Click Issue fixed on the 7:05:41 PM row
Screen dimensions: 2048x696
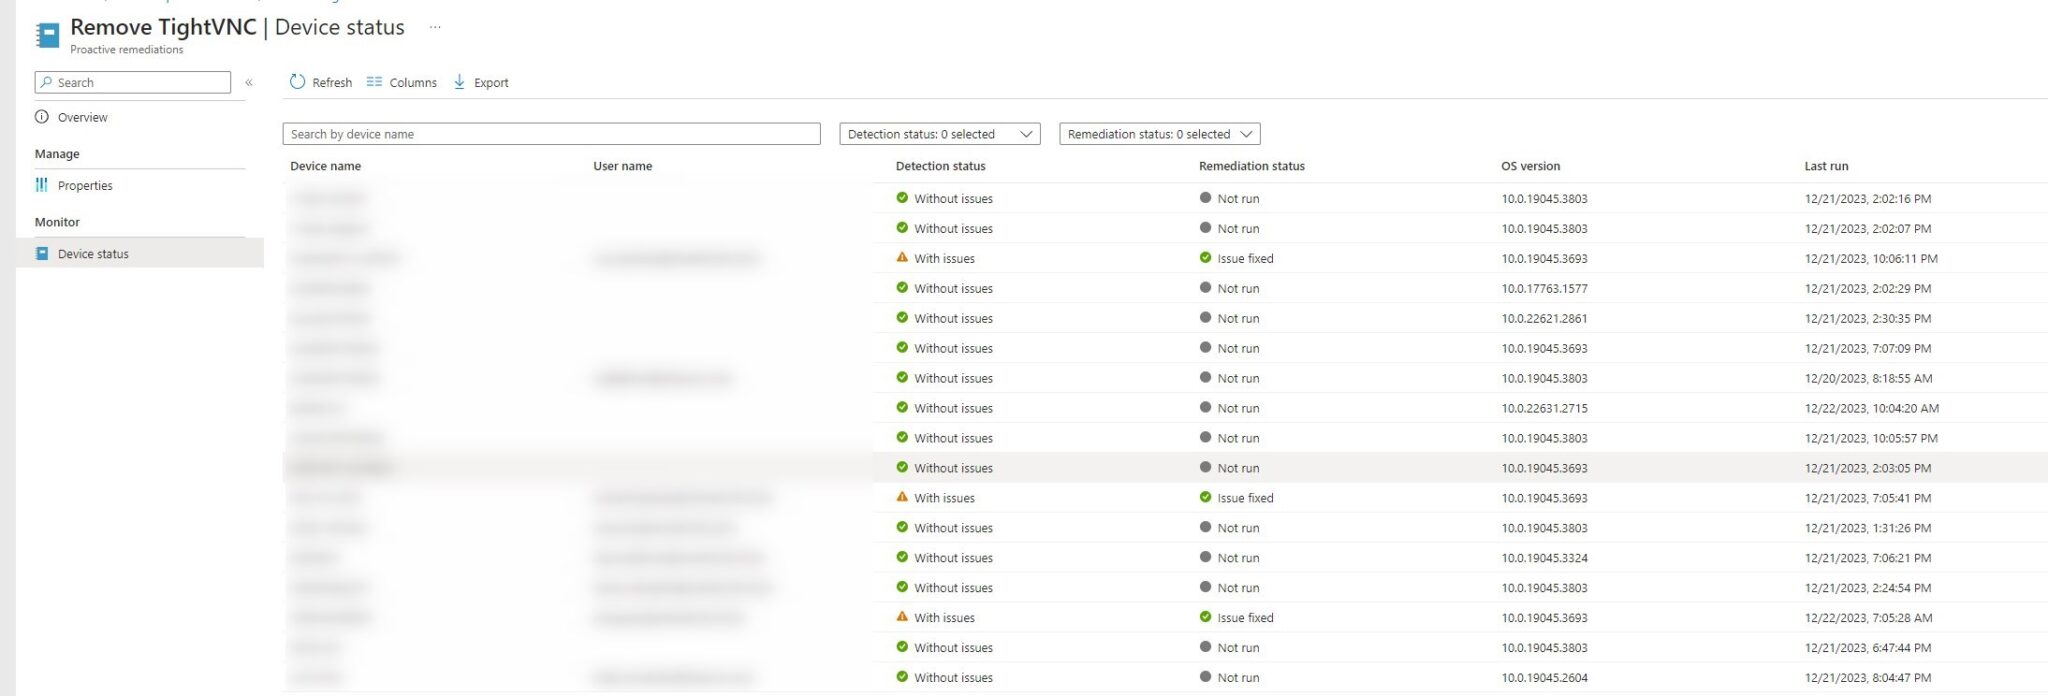1245,497
